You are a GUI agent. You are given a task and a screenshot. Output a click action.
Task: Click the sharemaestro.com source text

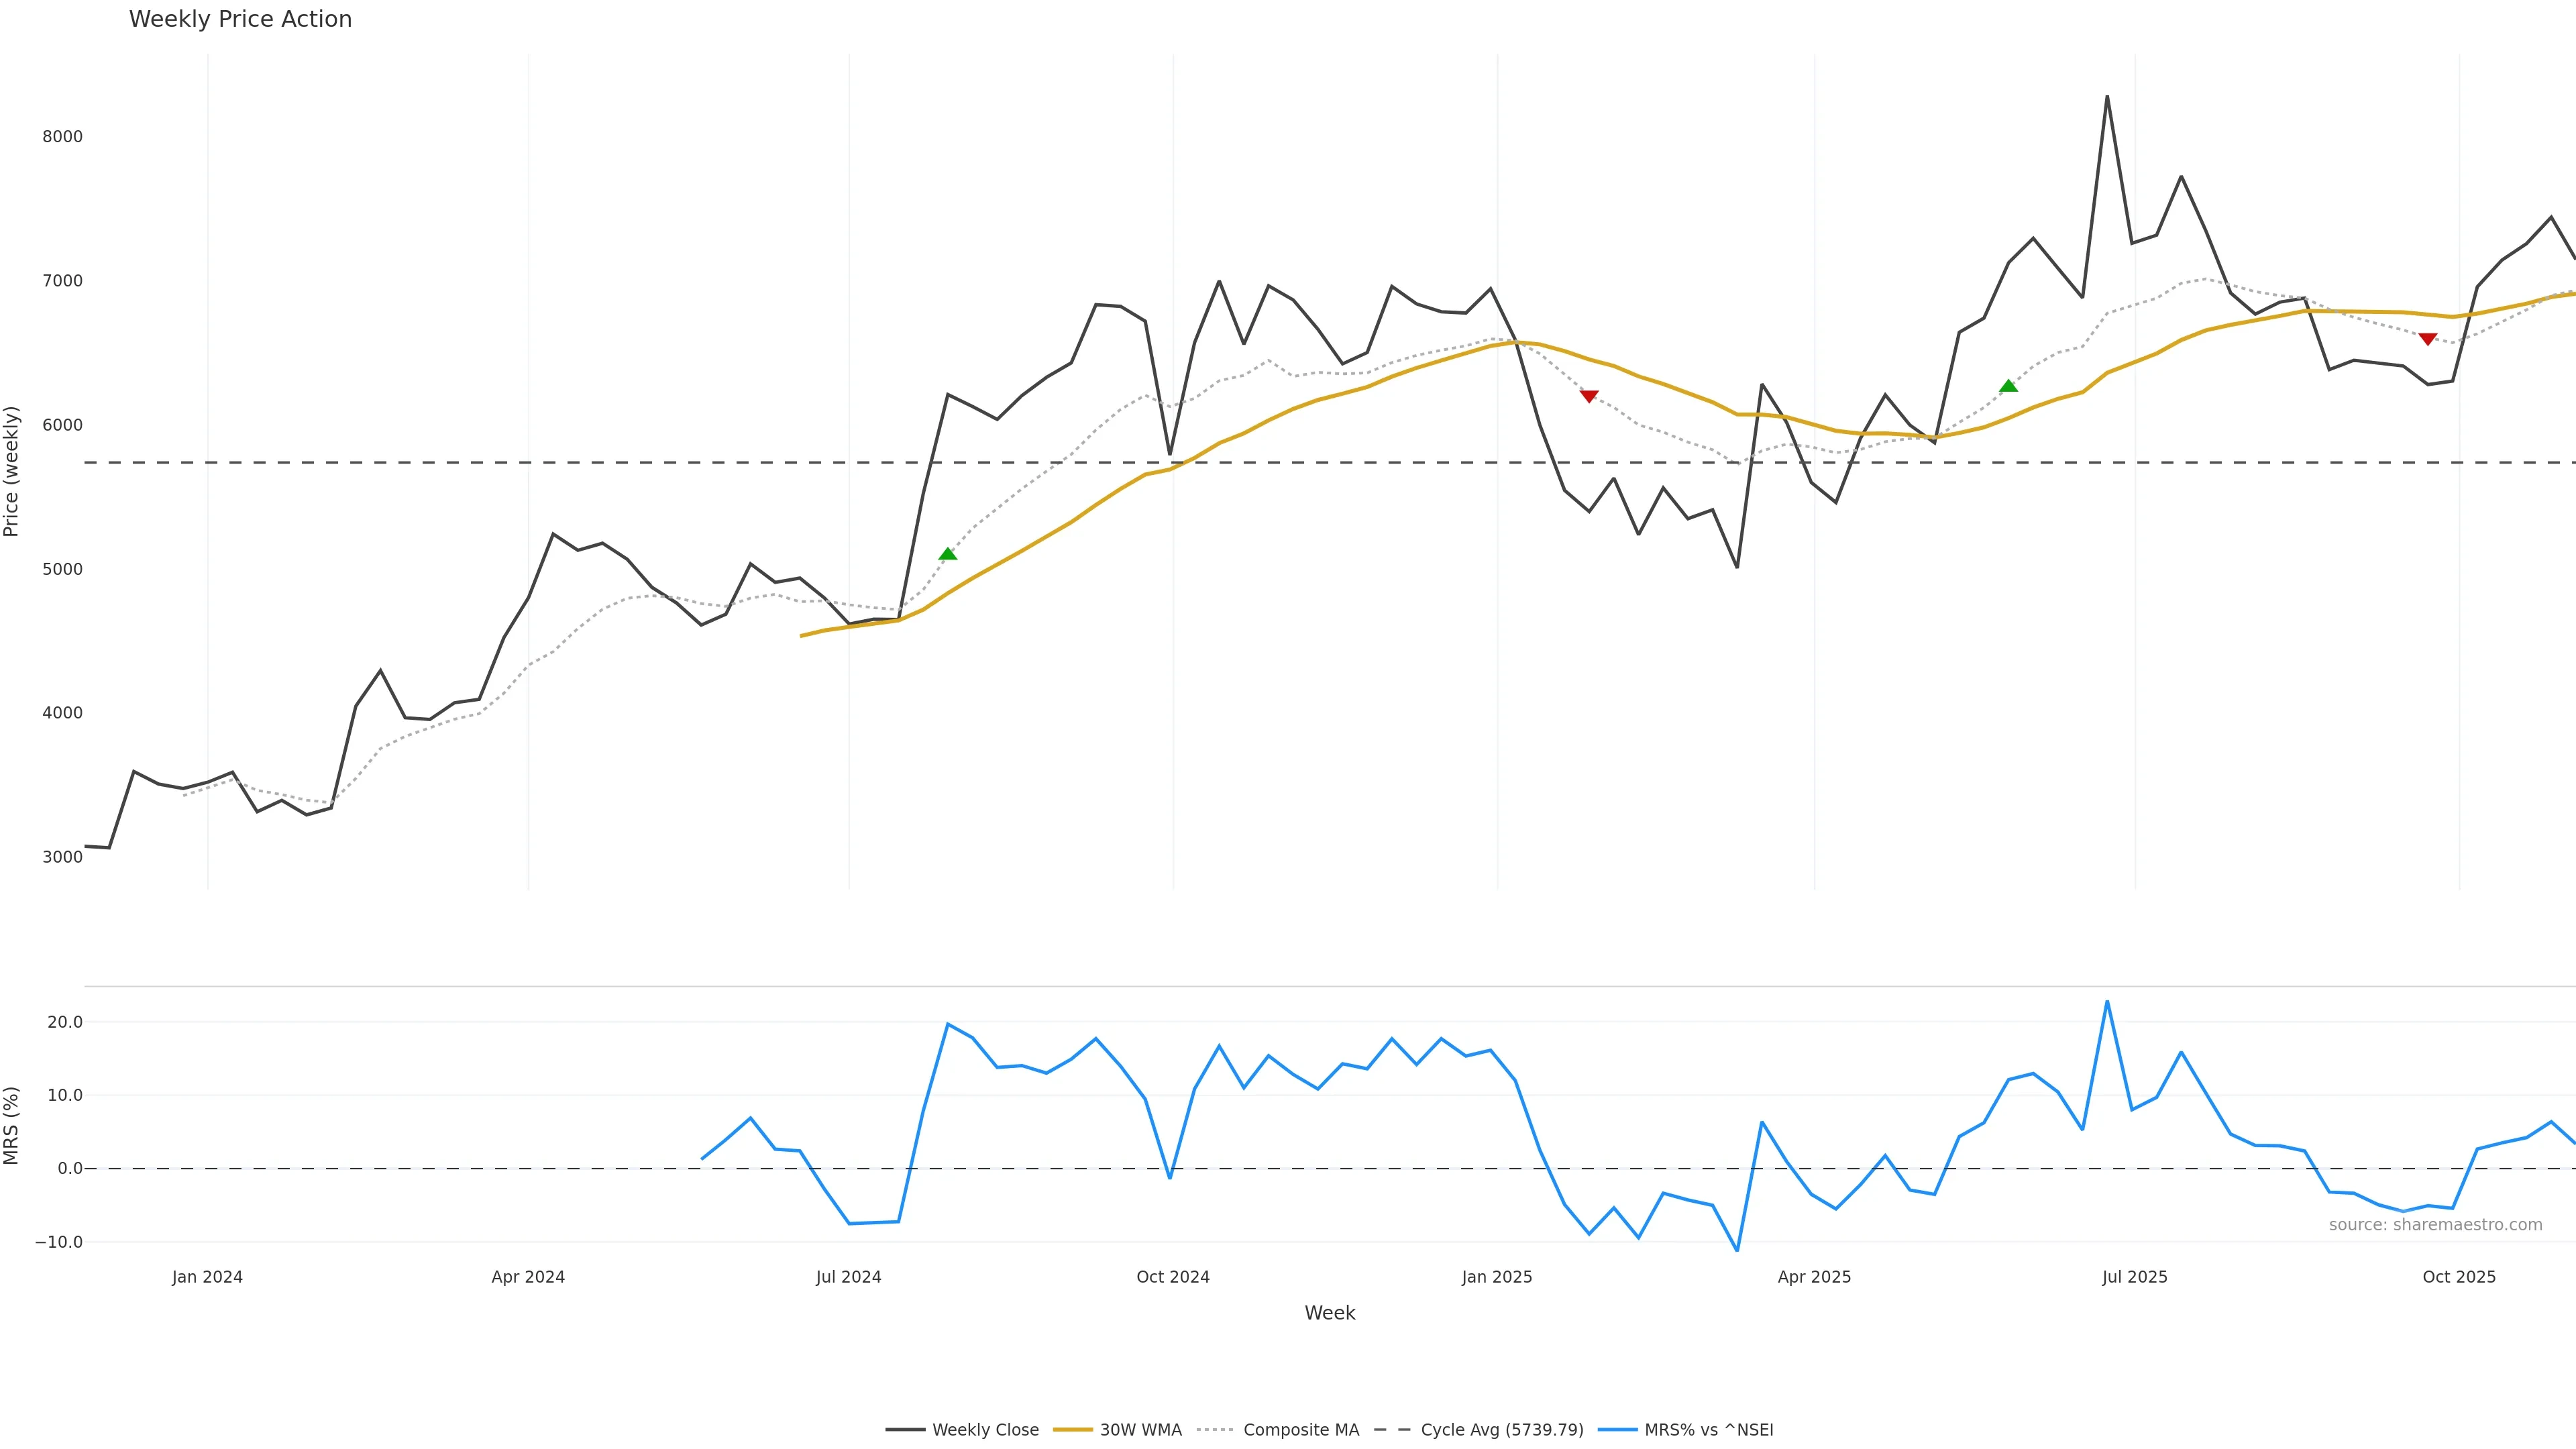2435,1225
